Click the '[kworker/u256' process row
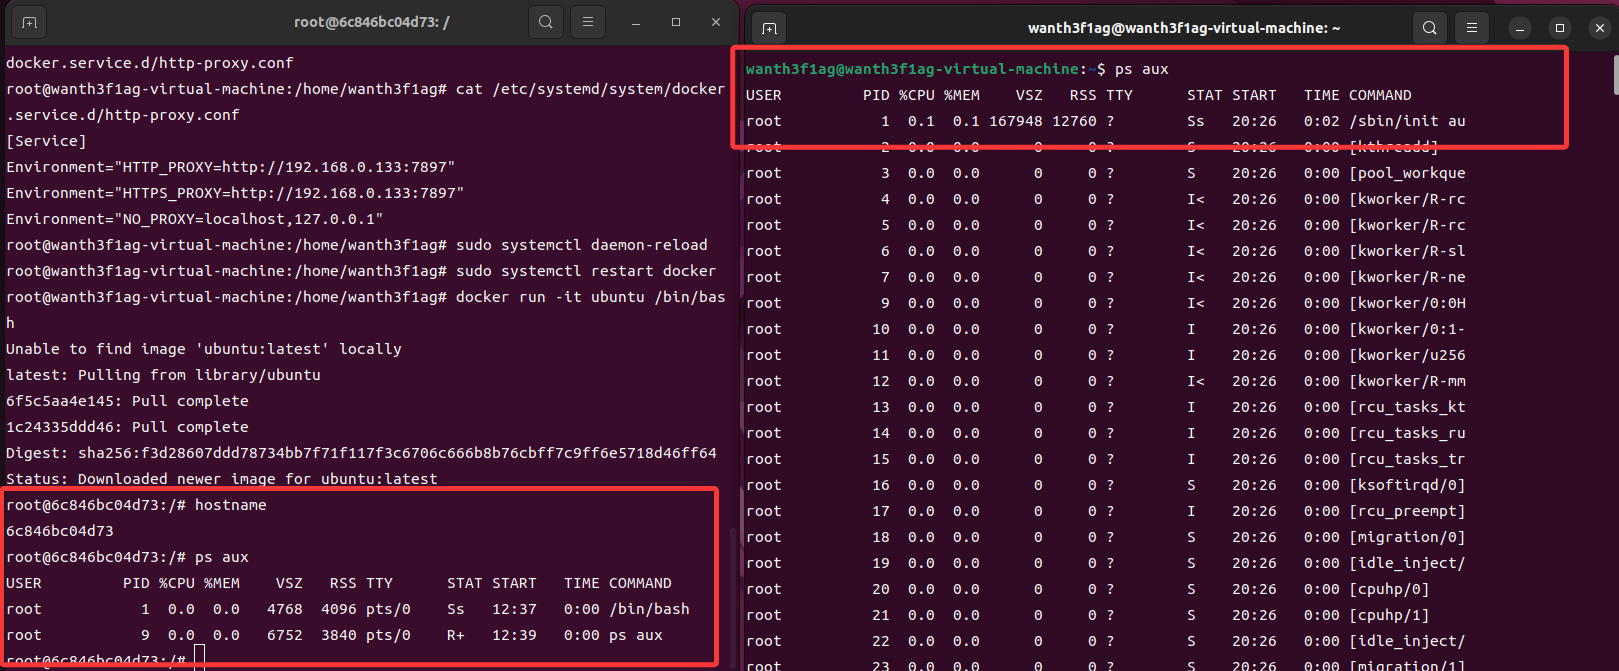1619x671 pixels. click(1106, 355)
